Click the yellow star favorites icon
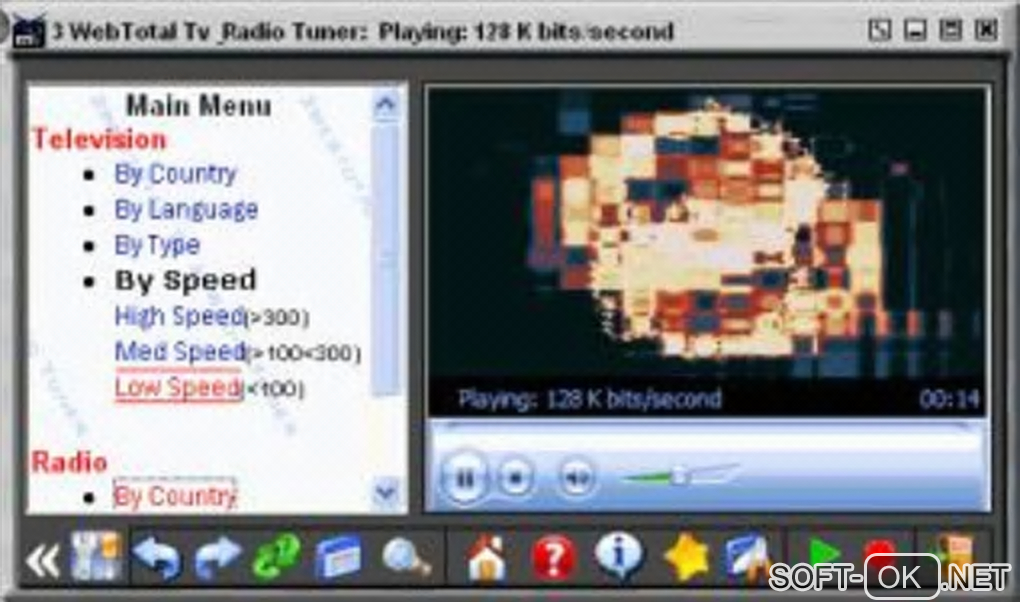The width and height of the screenshot is (1020, 602). [x=687, y=557]
